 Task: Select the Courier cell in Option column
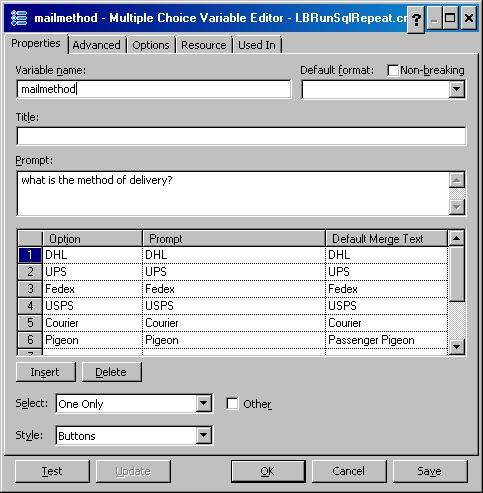click(93, 323)
